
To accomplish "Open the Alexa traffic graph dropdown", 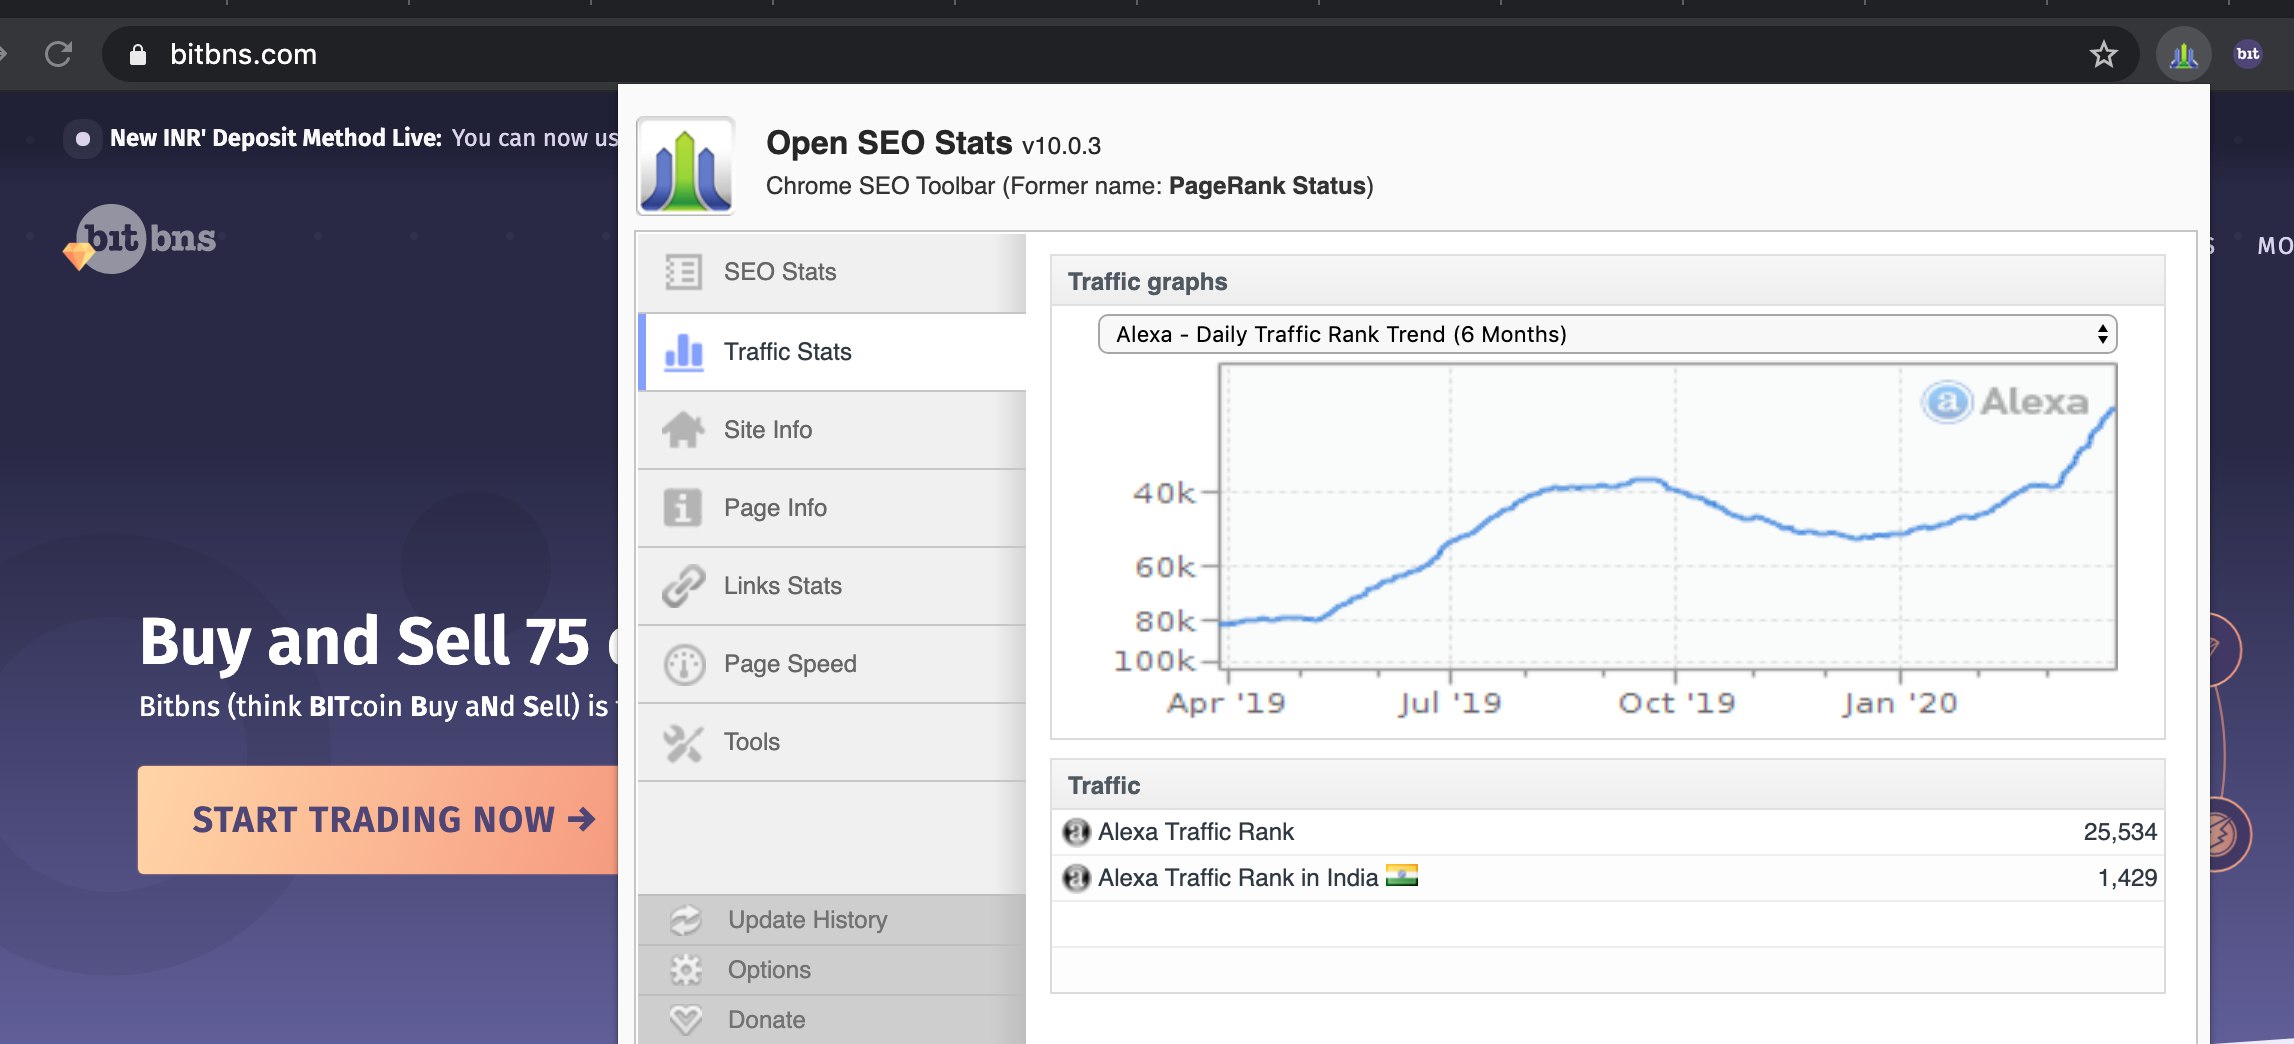I will tap(1606, 334).
